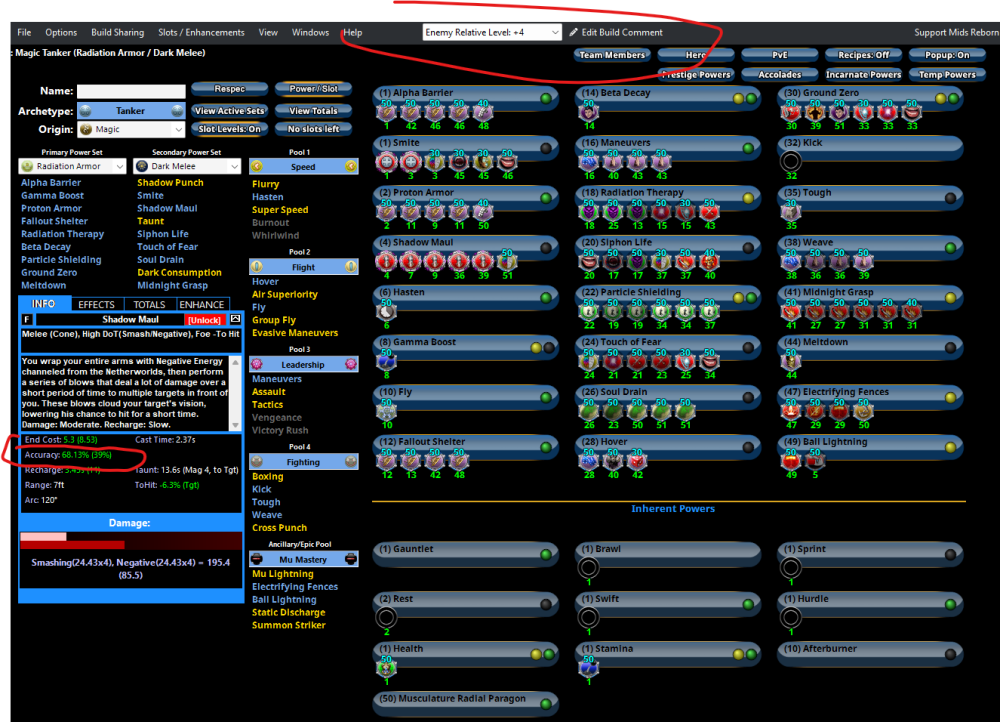Open the Build Sharing menu
Screen dimensions: 1000x722
(x=117, y=32)
